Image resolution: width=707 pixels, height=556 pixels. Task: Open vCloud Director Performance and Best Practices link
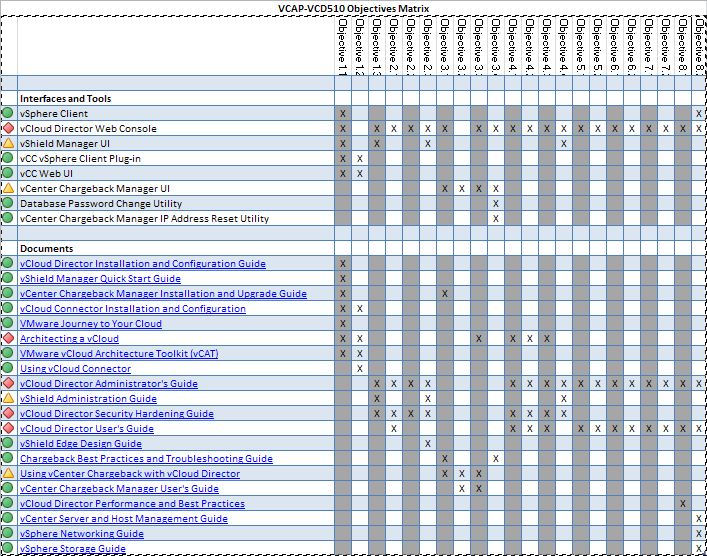[132, 504]
